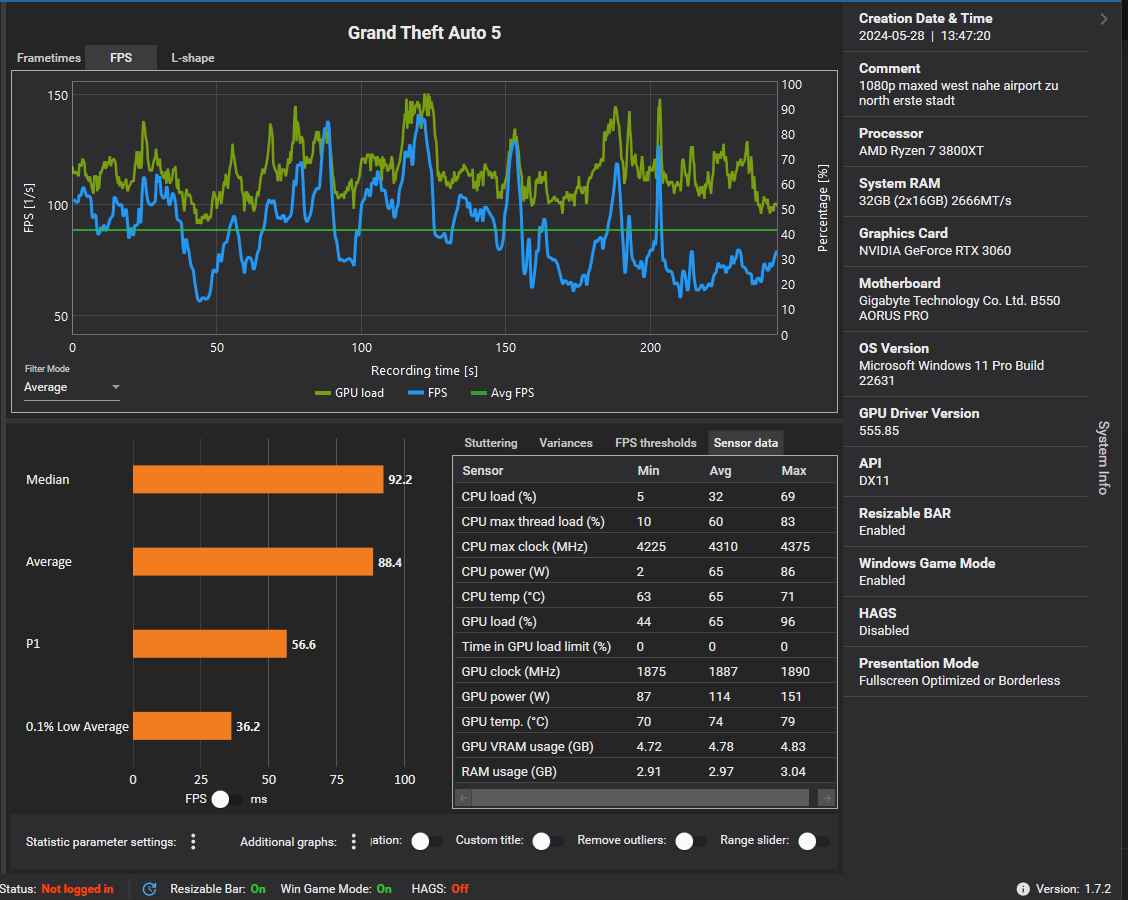Switch to the Variances tab

coord(565,442)
